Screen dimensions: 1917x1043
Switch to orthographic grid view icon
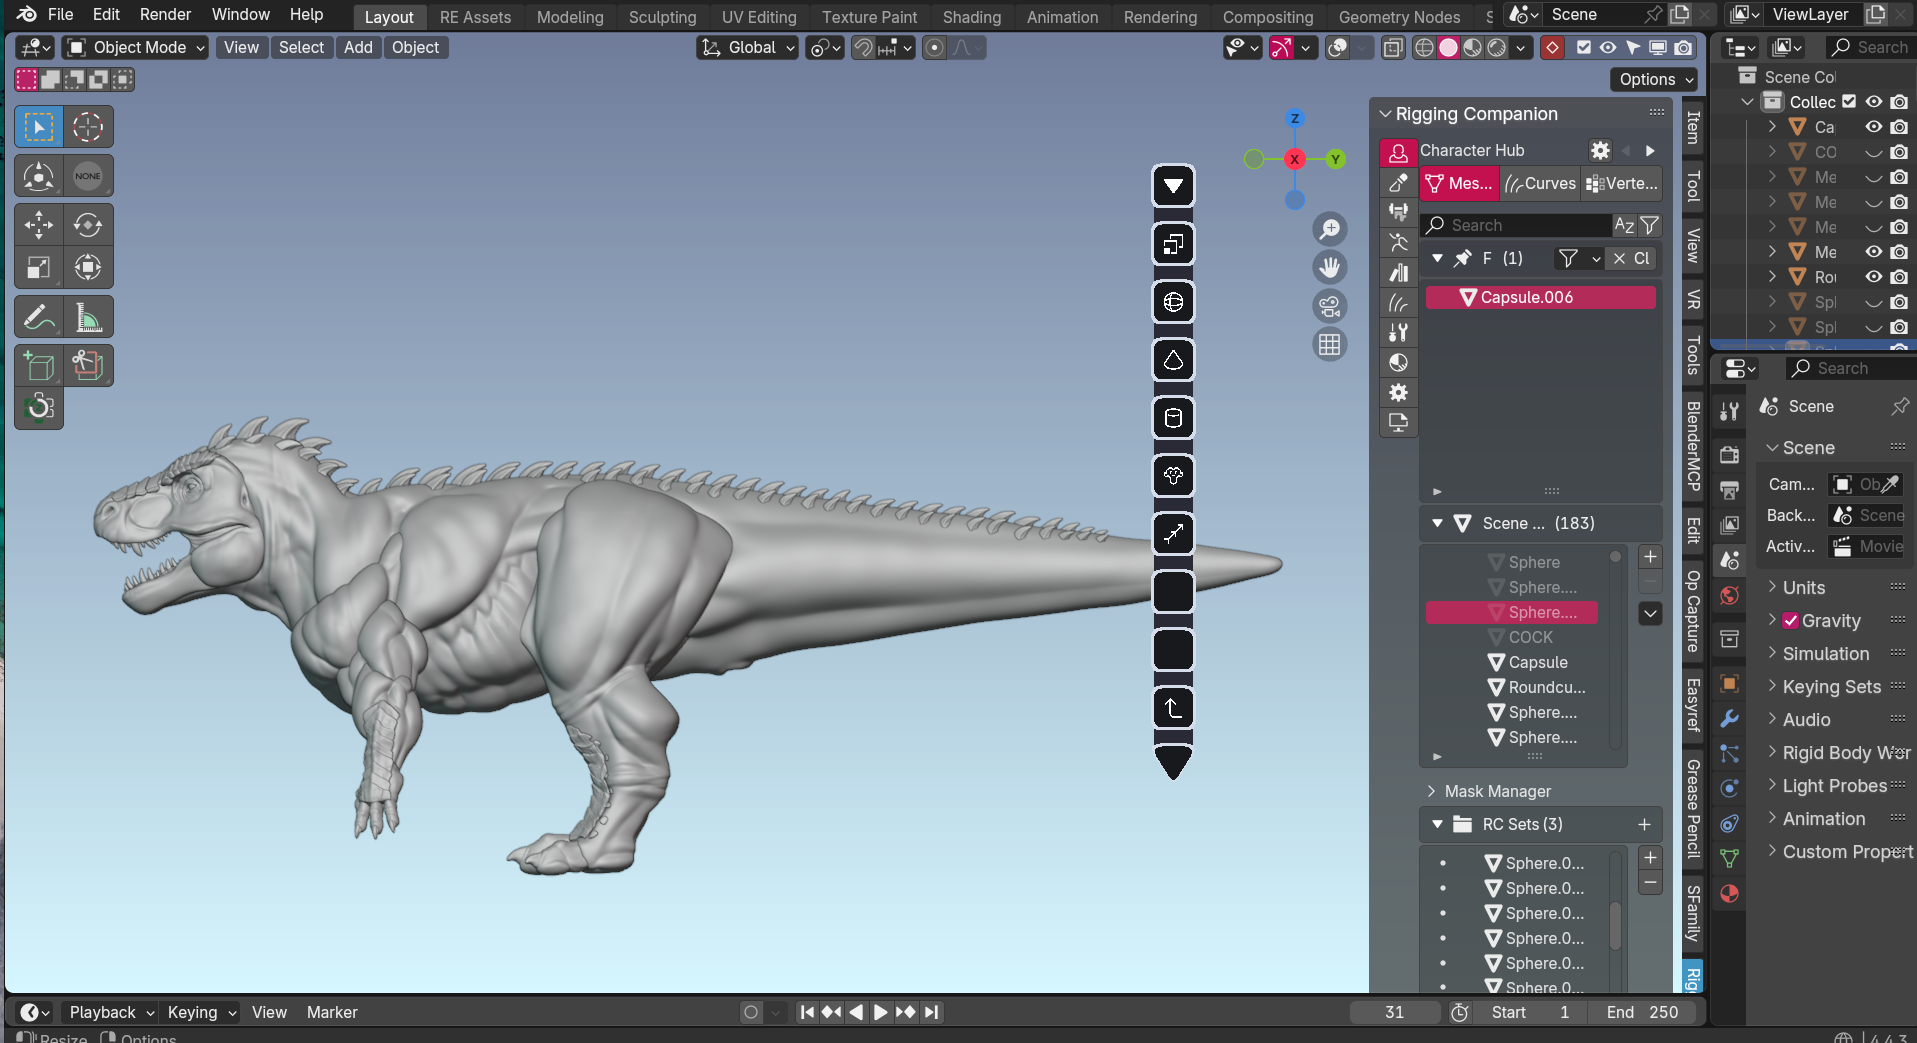pos(1329,345)
